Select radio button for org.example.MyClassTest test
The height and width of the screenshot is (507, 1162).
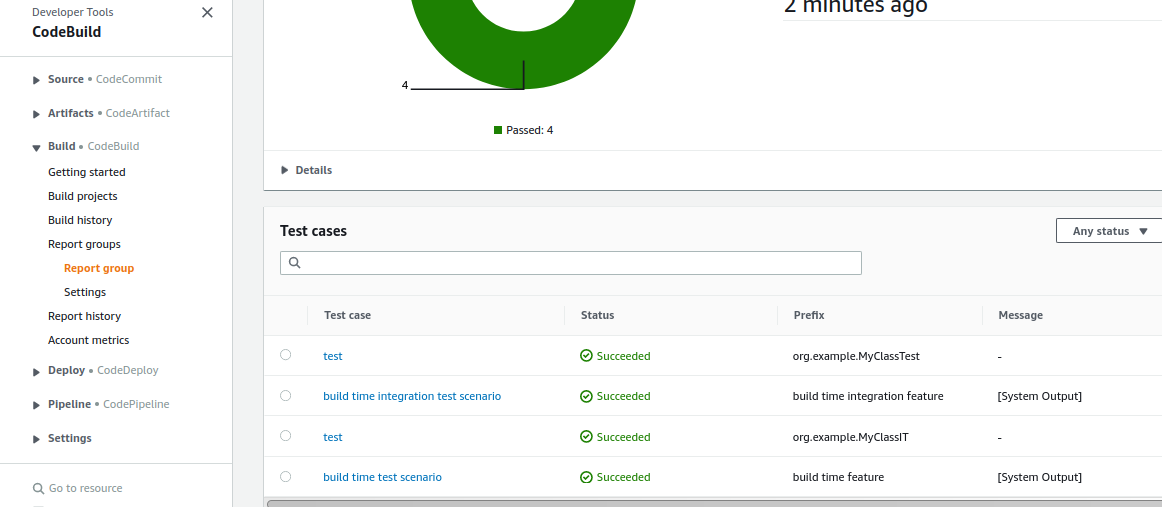coord(286,355)
